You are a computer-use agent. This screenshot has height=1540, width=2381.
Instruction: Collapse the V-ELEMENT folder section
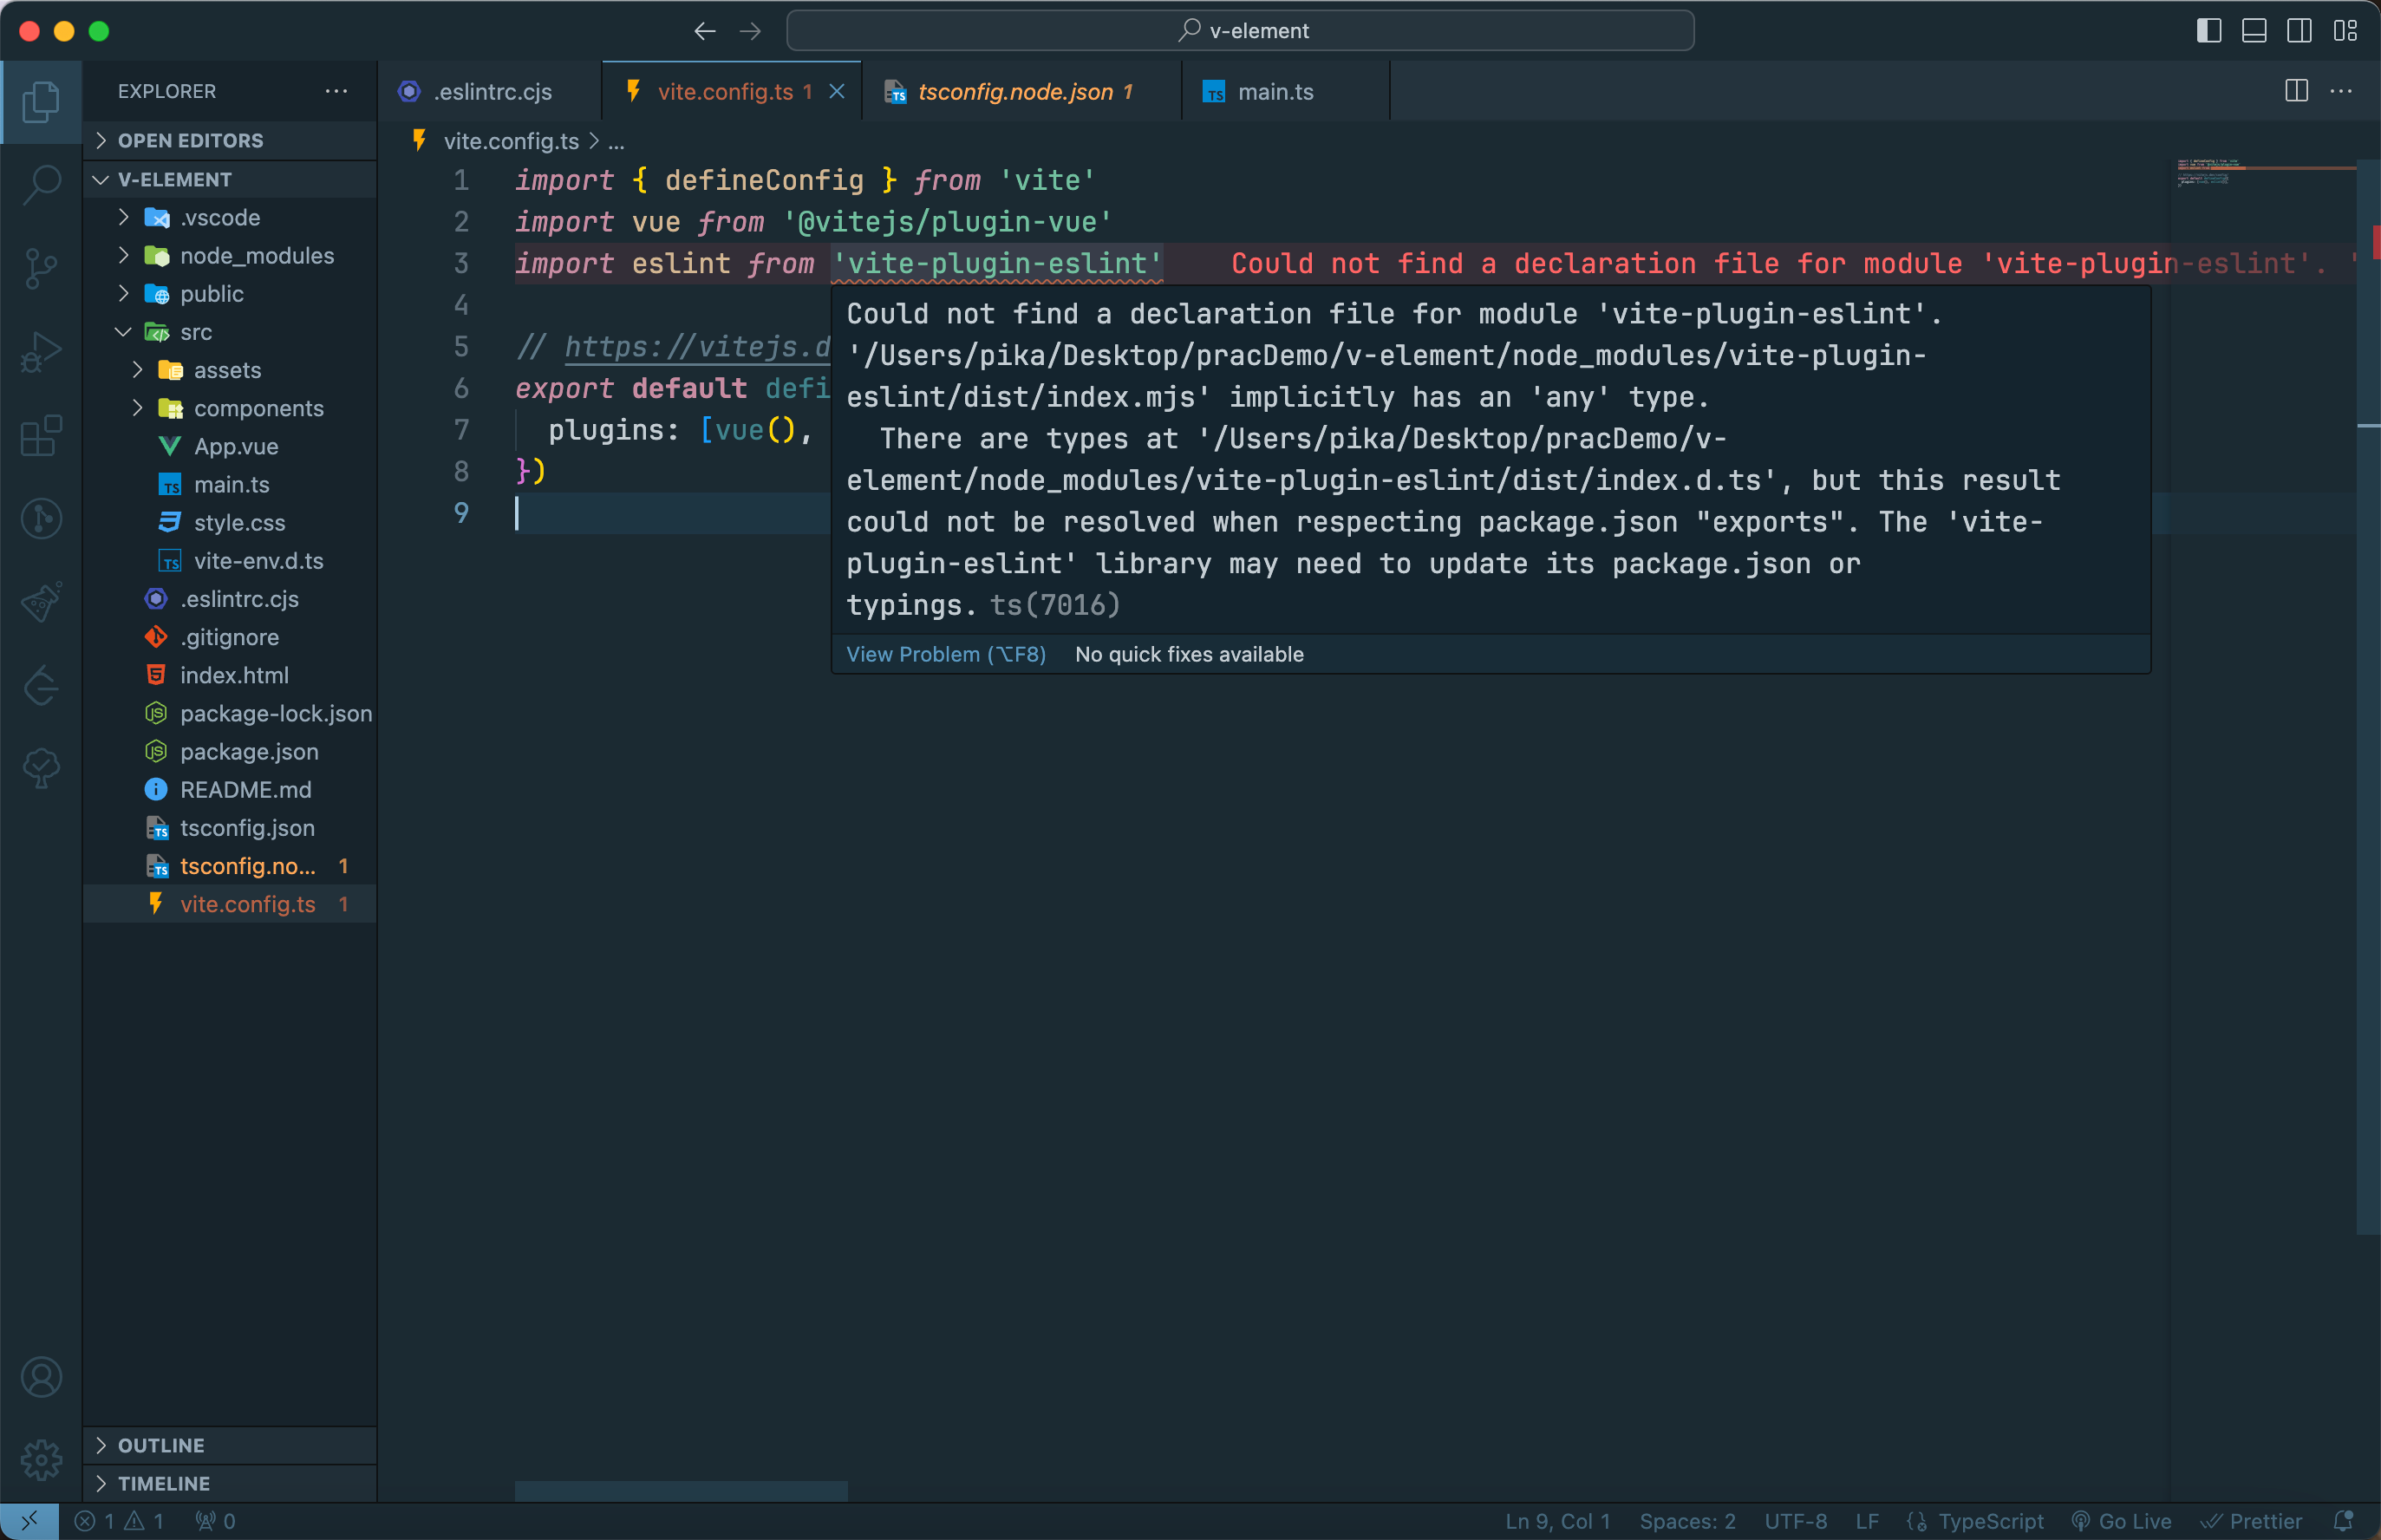230,179
